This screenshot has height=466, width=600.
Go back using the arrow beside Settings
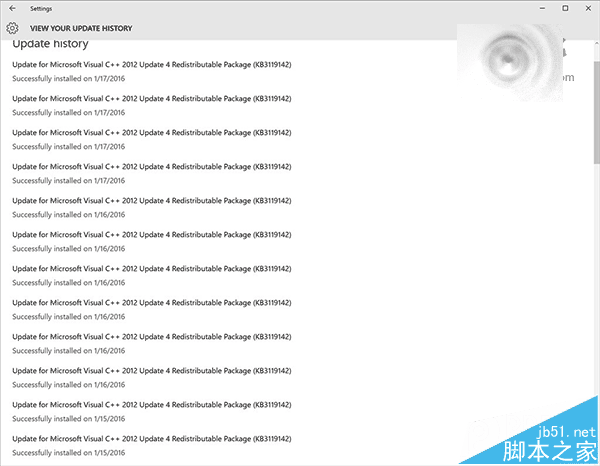click(x=12, y=8)
